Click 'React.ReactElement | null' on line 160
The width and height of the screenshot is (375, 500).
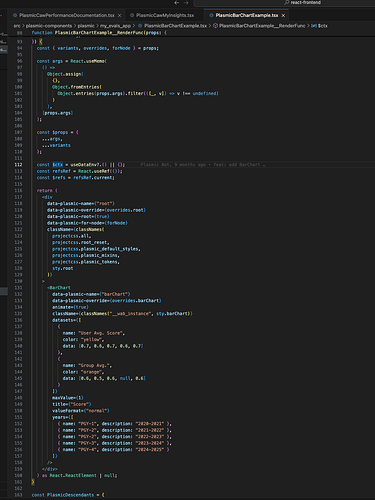(x=83, y=475)
